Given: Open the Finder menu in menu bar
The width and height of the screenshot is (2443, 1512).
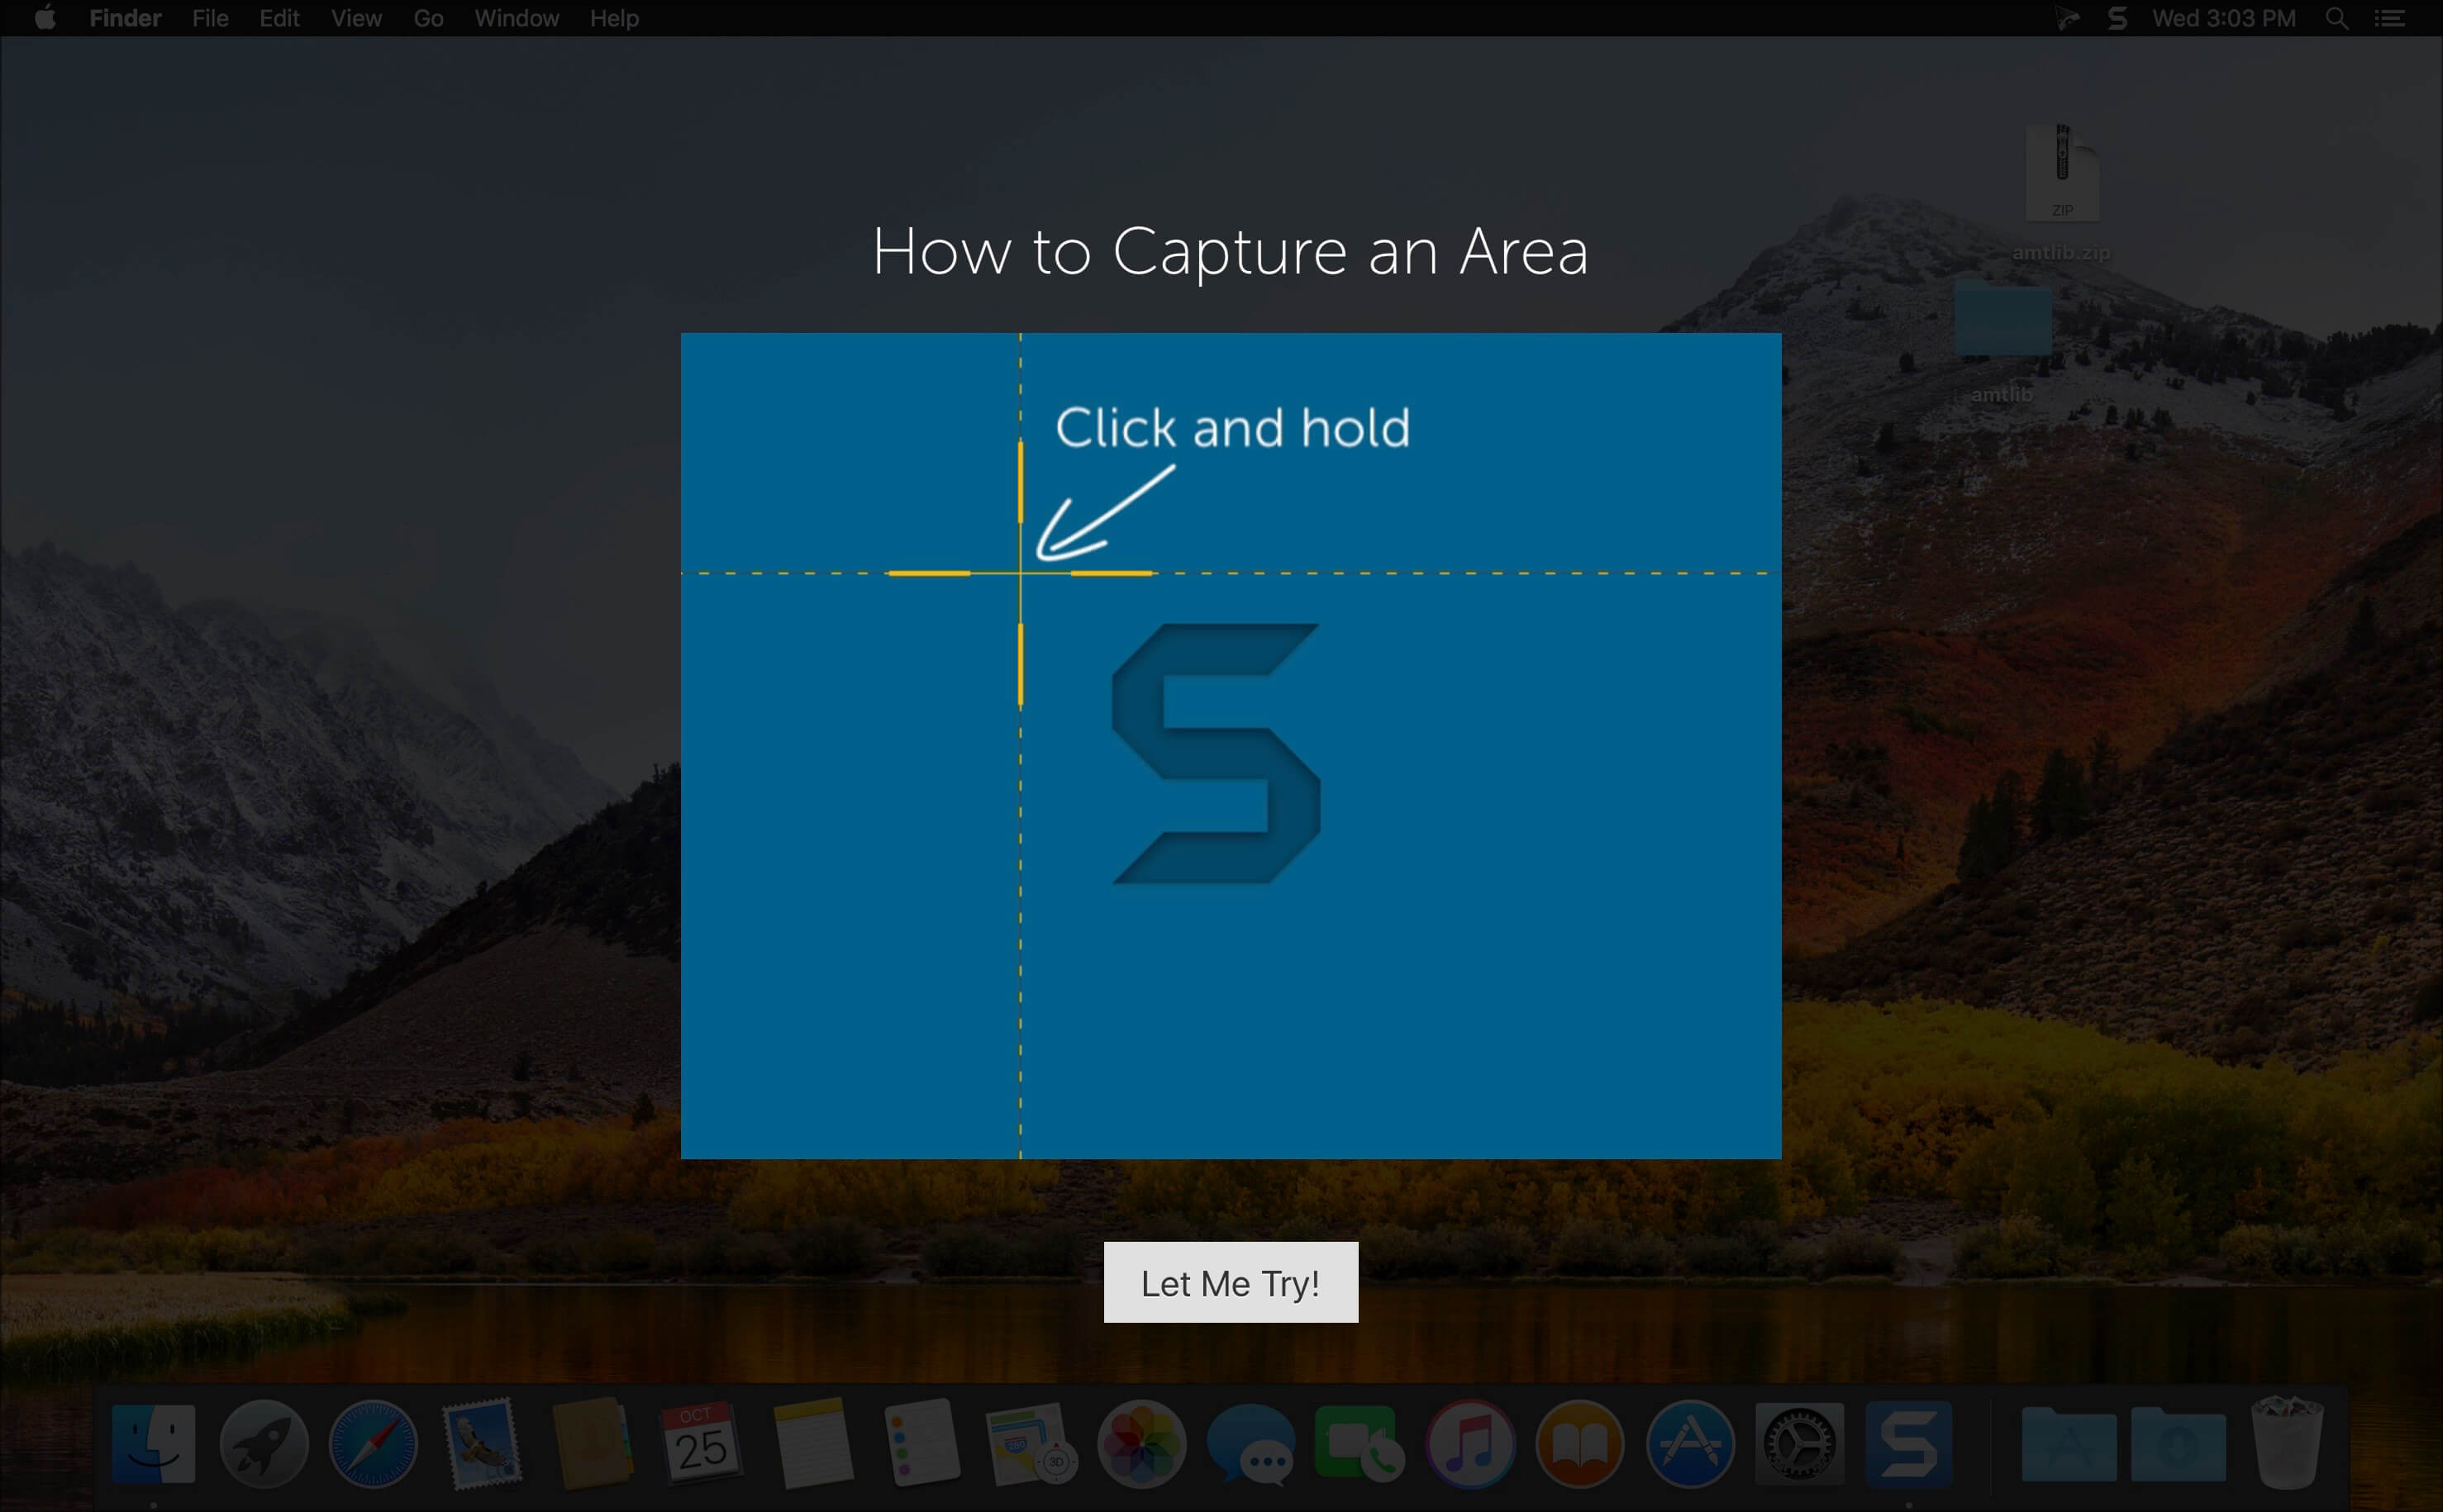Looking at the screenshot, I should (125, 18).
